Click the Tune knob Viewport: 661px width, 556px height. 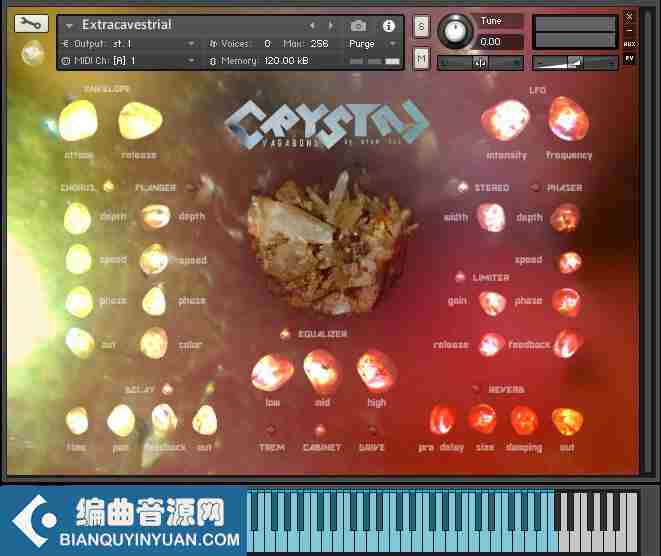coord(455,31)
